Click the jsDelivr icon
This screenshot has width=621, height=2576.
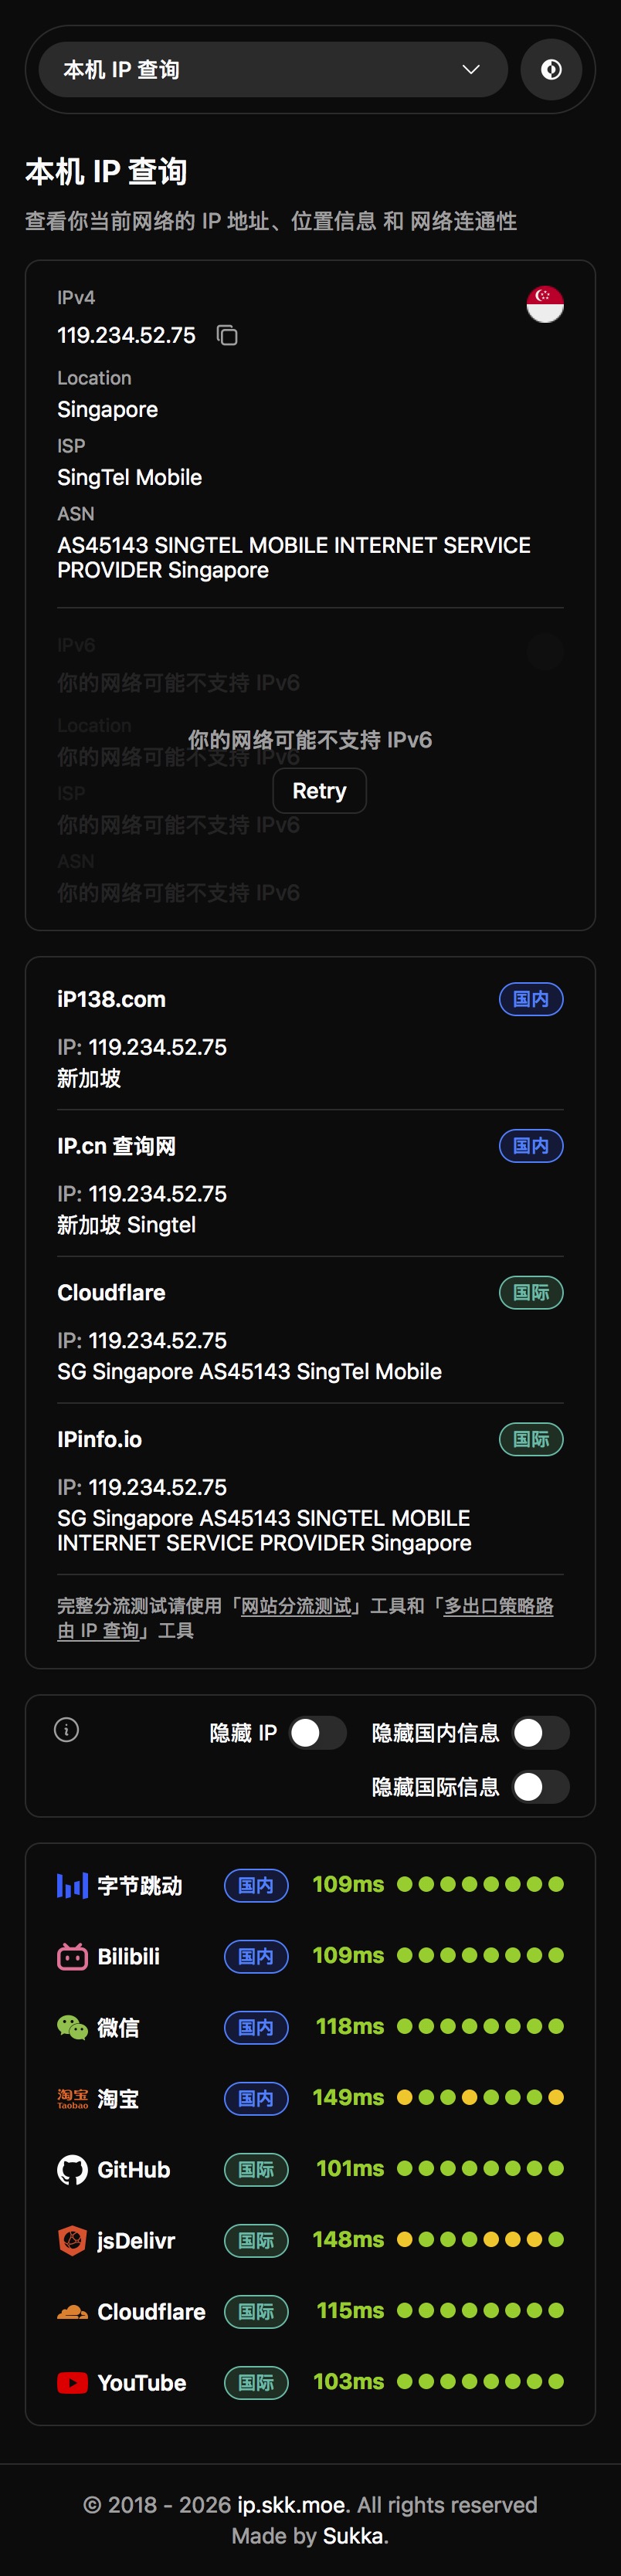[x=72, y=2241]
